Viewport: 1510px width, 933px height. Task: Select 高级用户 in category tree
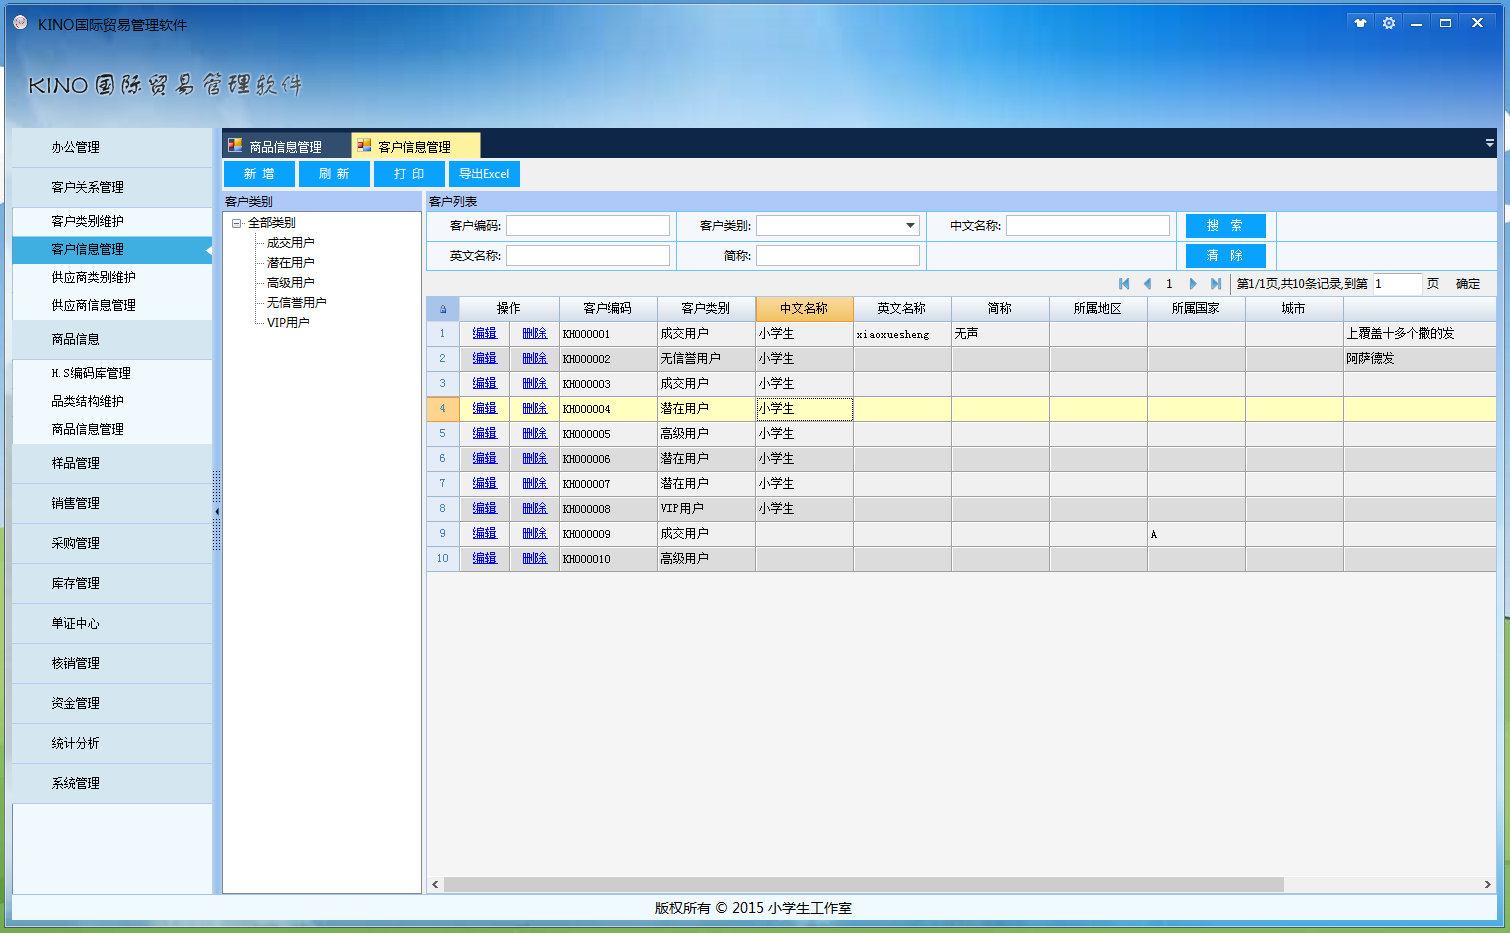[290, 283]
